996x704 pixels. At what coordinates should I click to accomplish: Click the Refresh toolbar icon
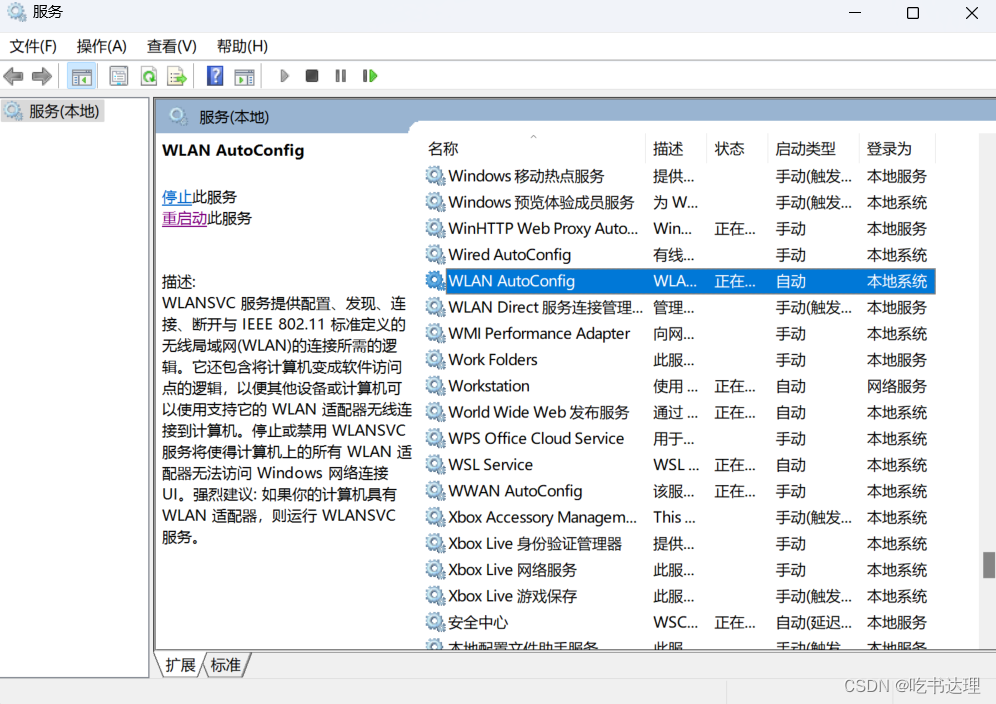149,77
